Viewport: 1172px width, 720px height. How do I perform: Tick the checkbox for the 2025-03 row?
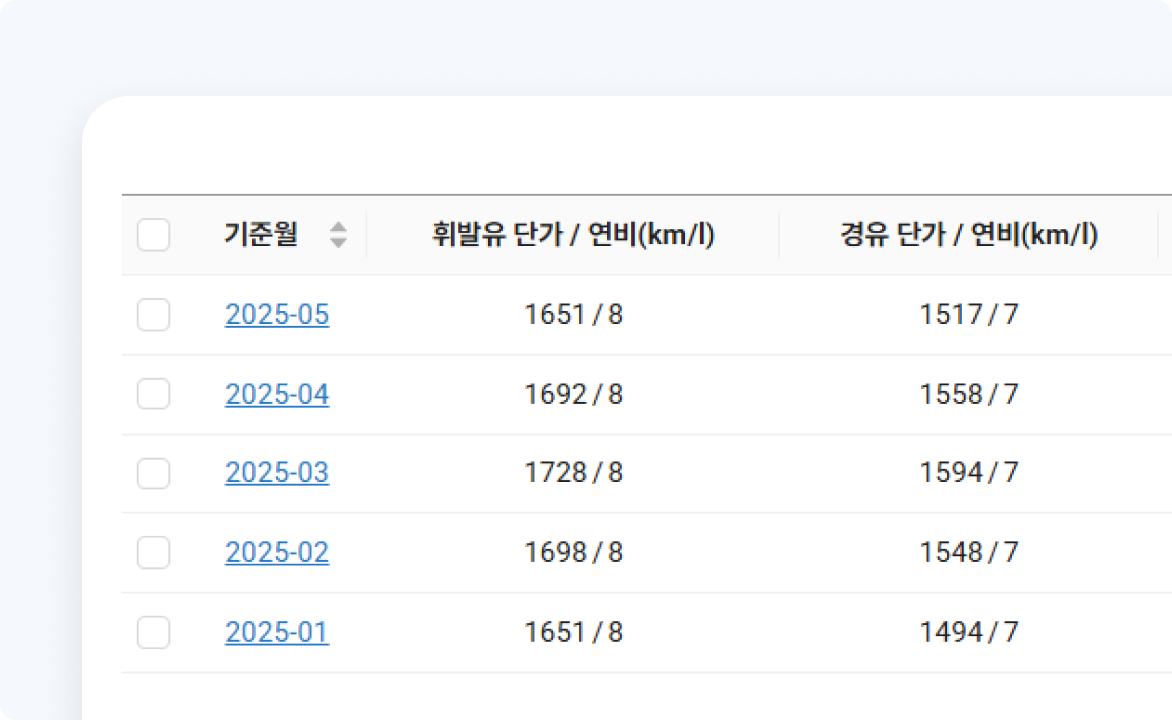[153, 473]
